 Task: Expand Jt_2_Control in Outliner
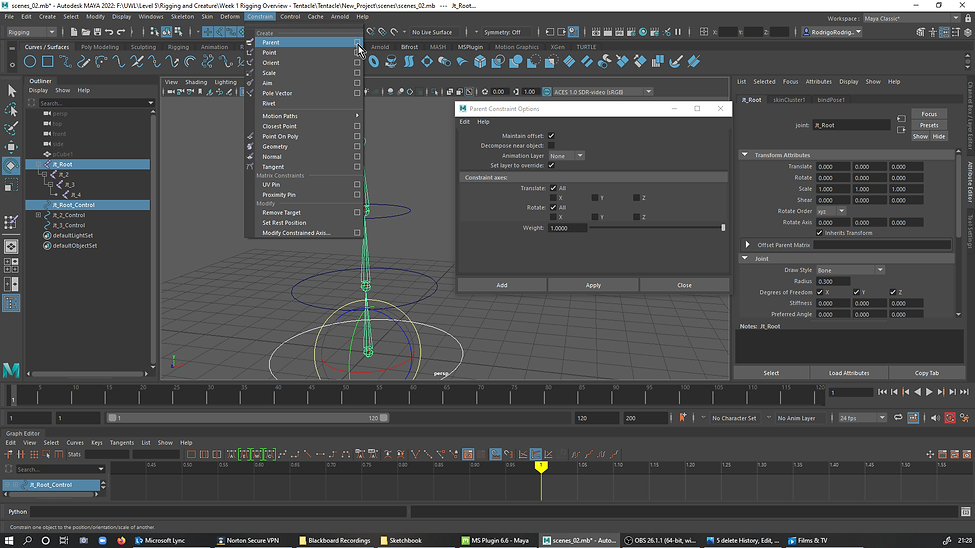[x=39, y=215]
